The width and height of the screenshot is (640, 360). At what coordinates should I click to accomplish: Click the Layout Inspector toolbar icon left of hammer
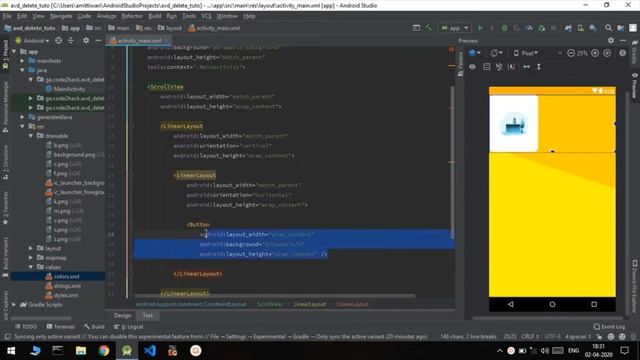click(x=416, y=28)
